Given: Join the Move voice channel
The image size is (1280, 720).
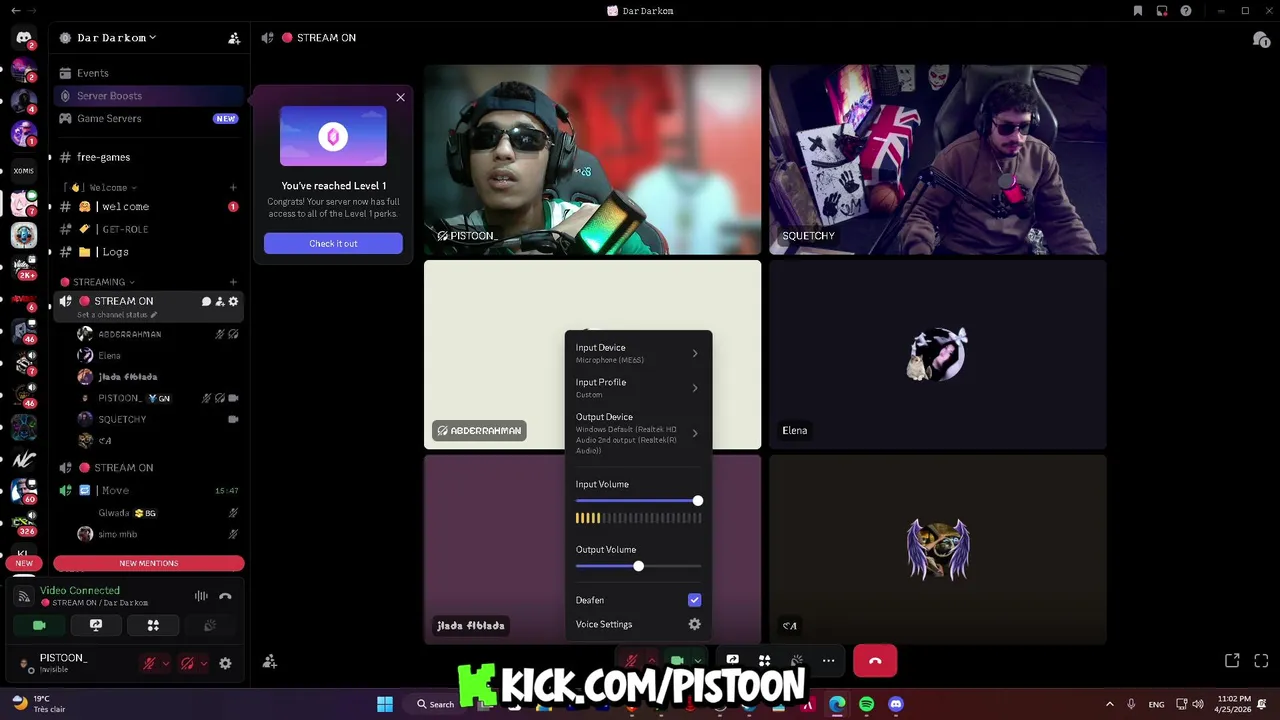Looking at the screenshot, I should [x=148, y=491].
